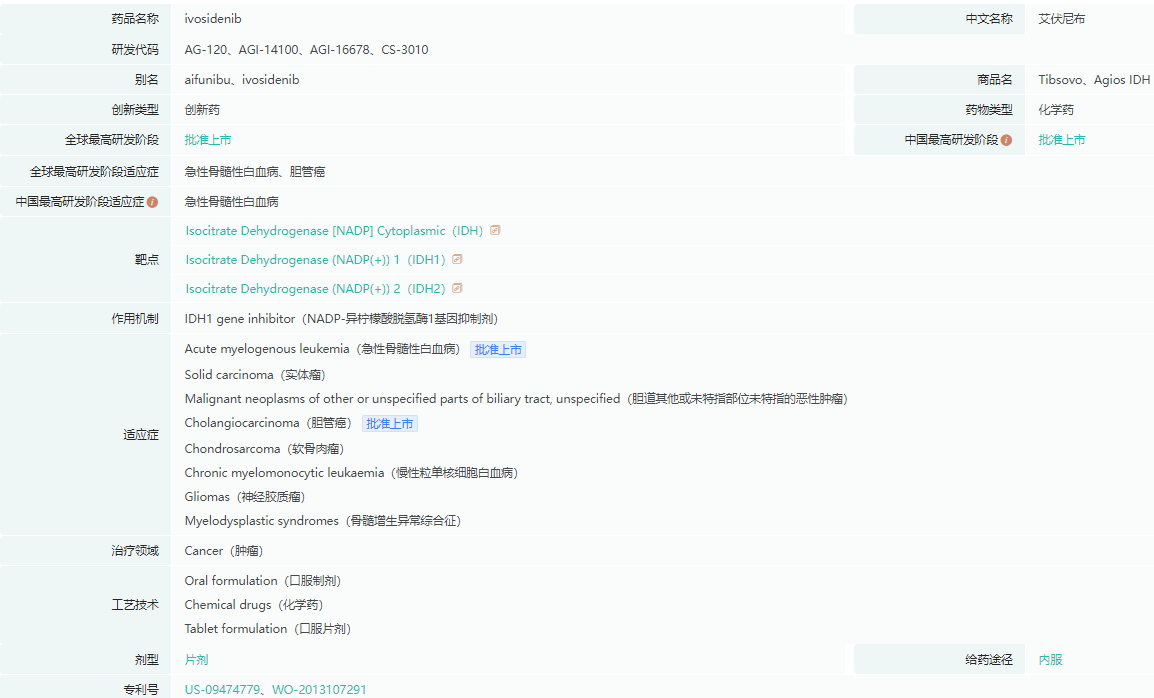Select the drug name ivosidenib
1154x698 pixels.
point(213,18)
